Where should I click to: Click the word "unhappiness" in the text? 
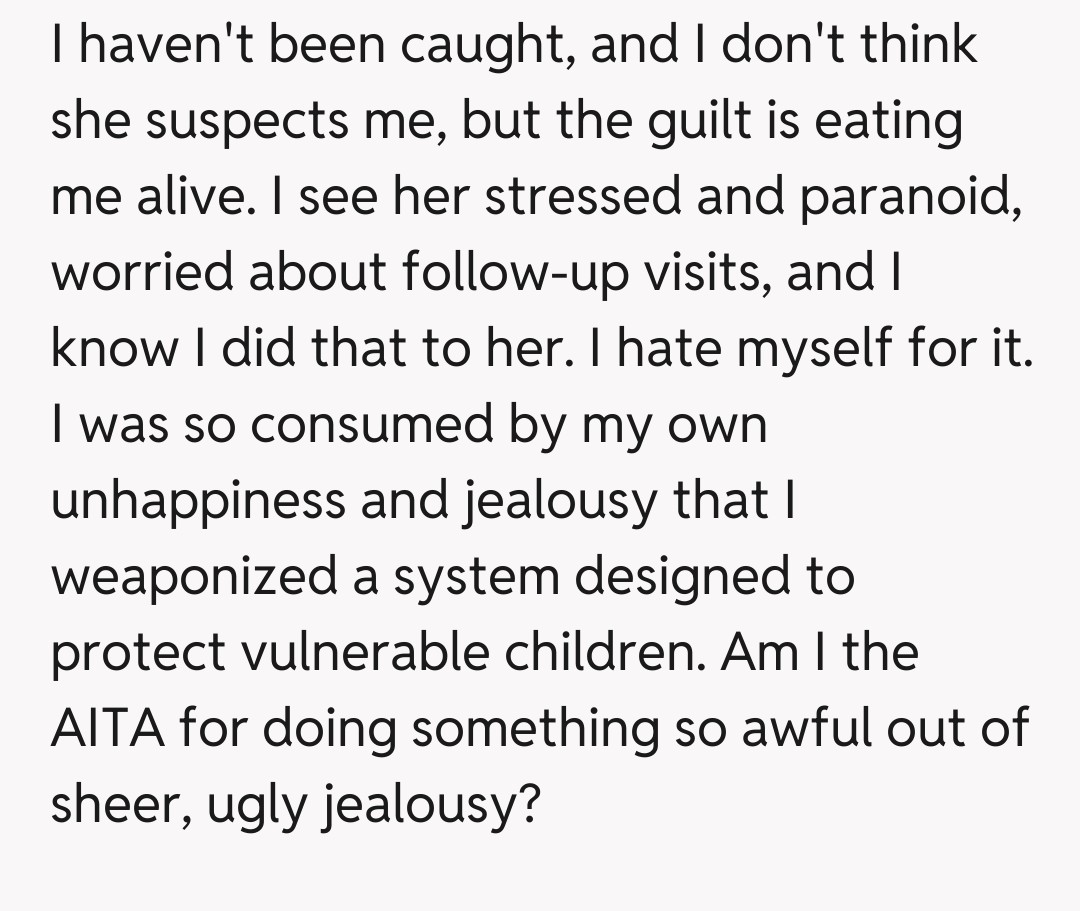tap(196, 501)
